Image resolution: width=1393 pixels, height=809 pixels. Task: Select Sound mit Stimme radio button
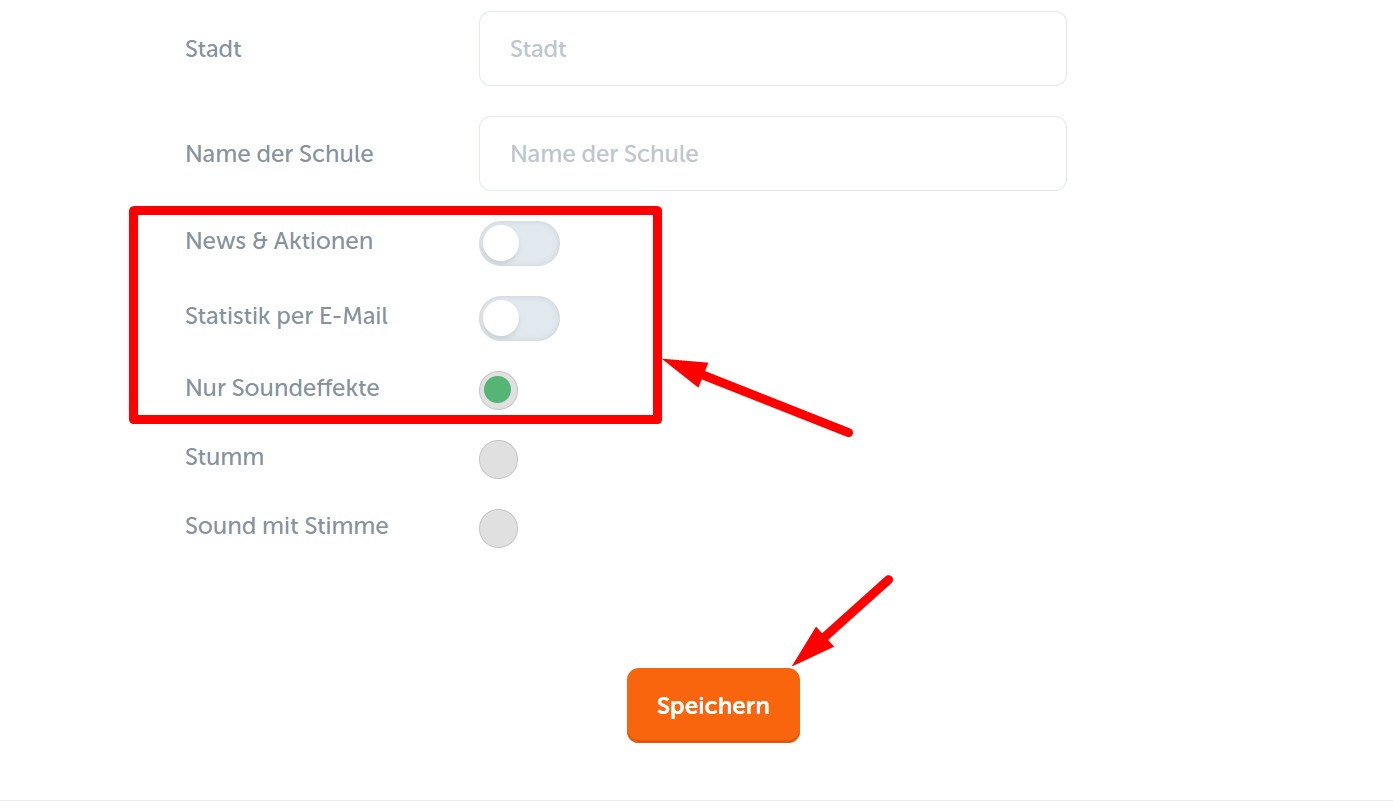[498, 529]
